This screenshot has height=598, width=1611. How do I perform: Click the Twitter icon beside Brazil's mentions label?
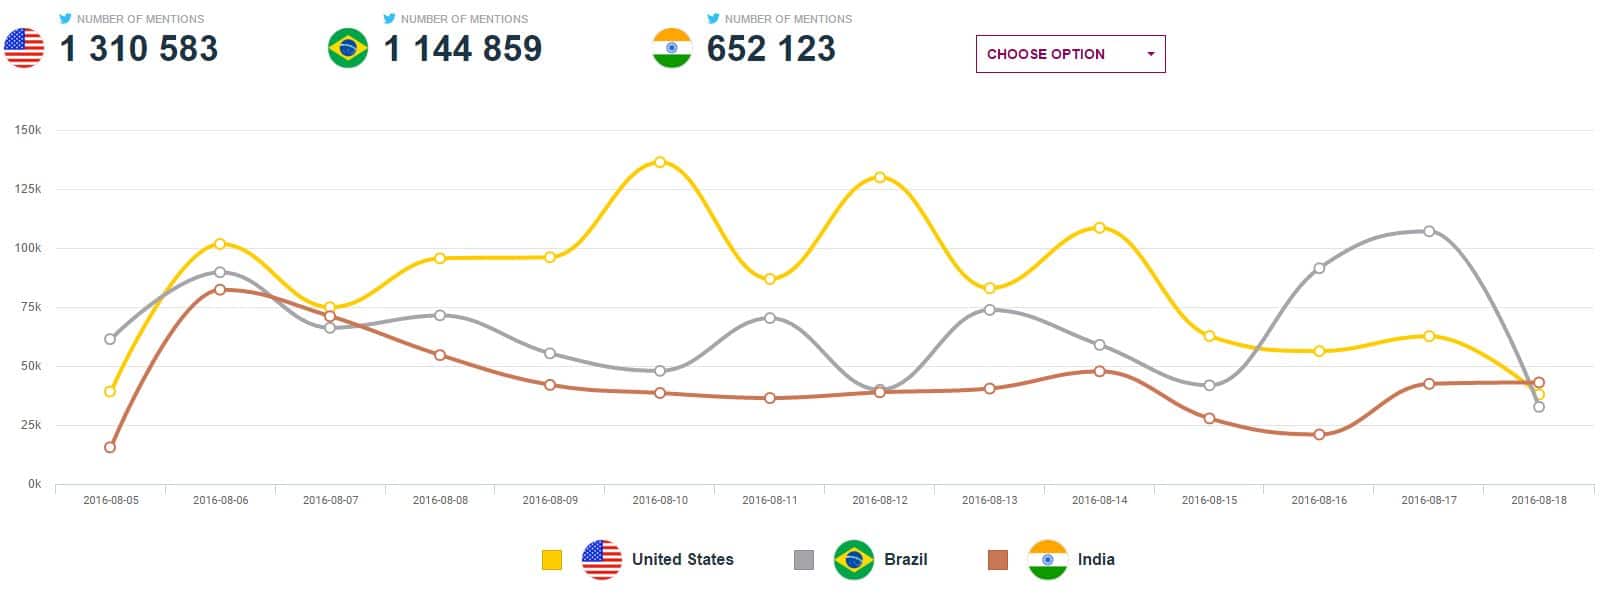(389, 17)
